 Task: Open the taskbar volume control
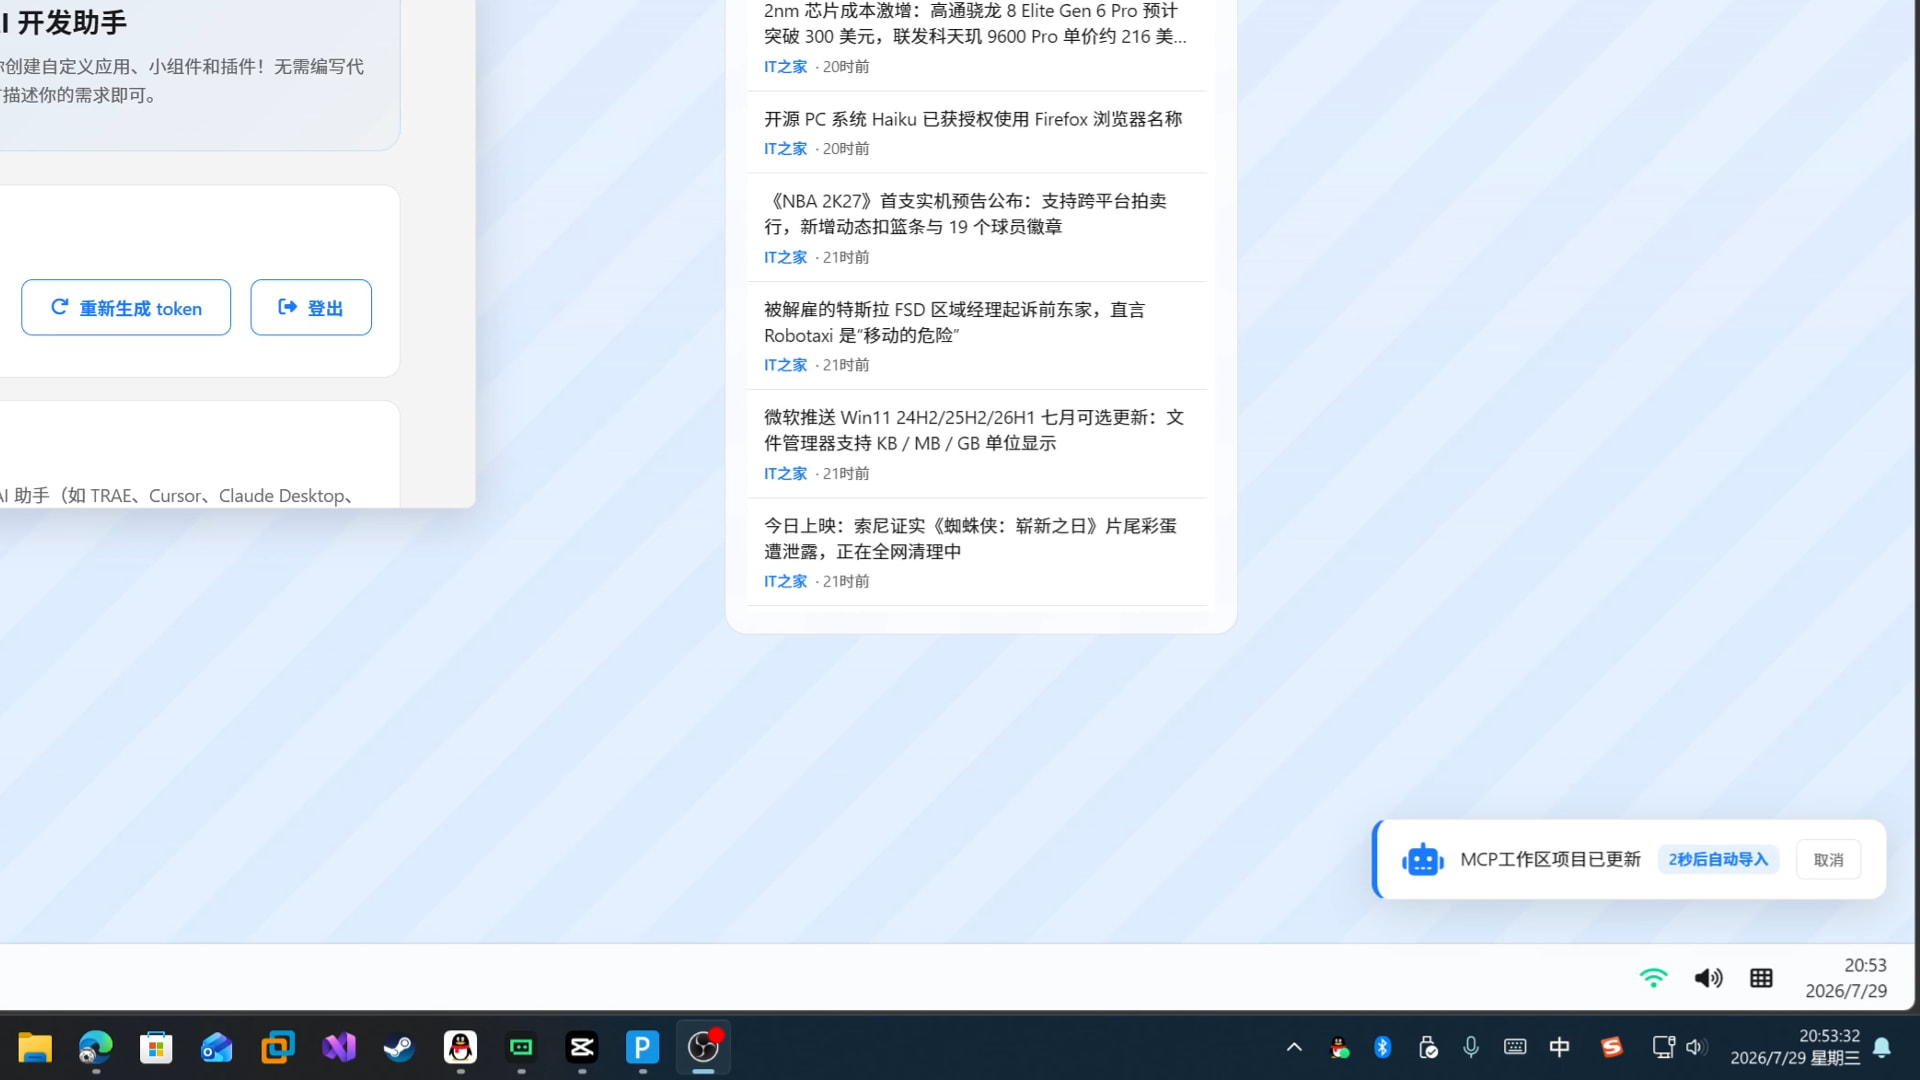[x=1695, y=1047]
